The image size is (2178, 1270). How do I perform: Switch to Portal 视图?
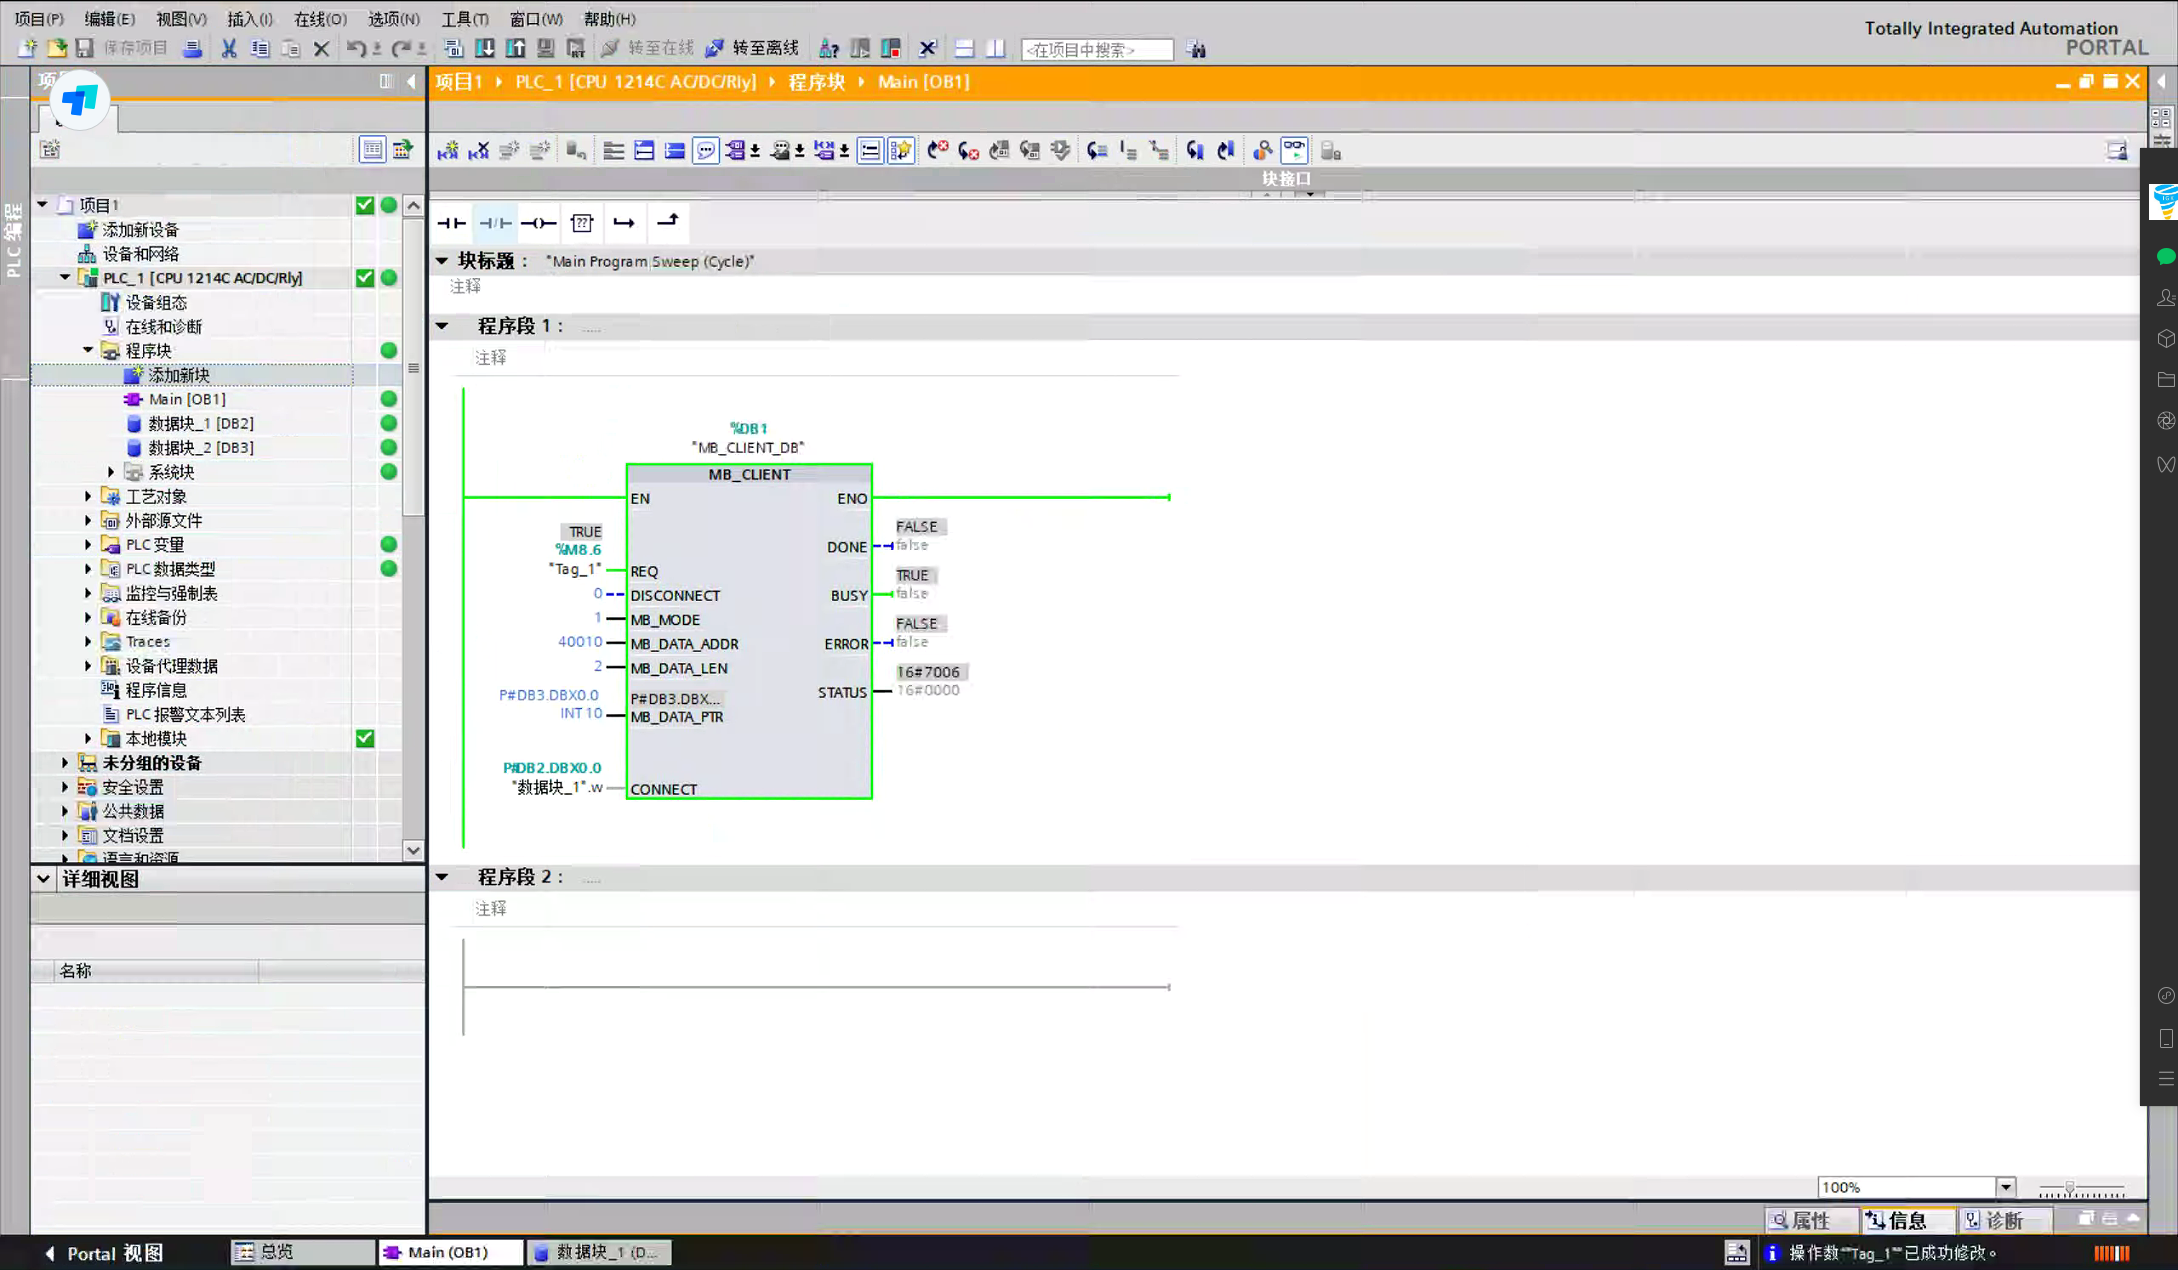coord(104,1253)
